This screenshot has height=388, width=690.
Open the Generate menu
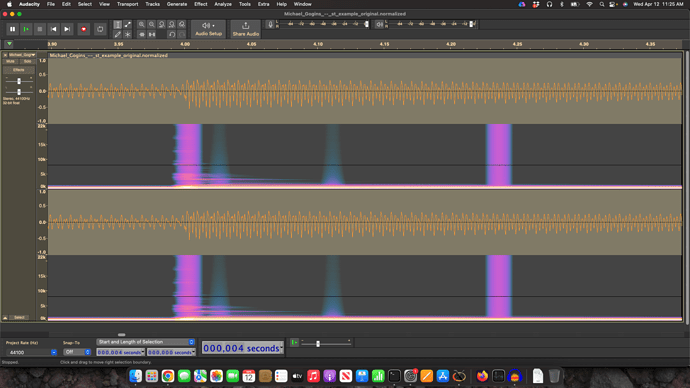176,4
